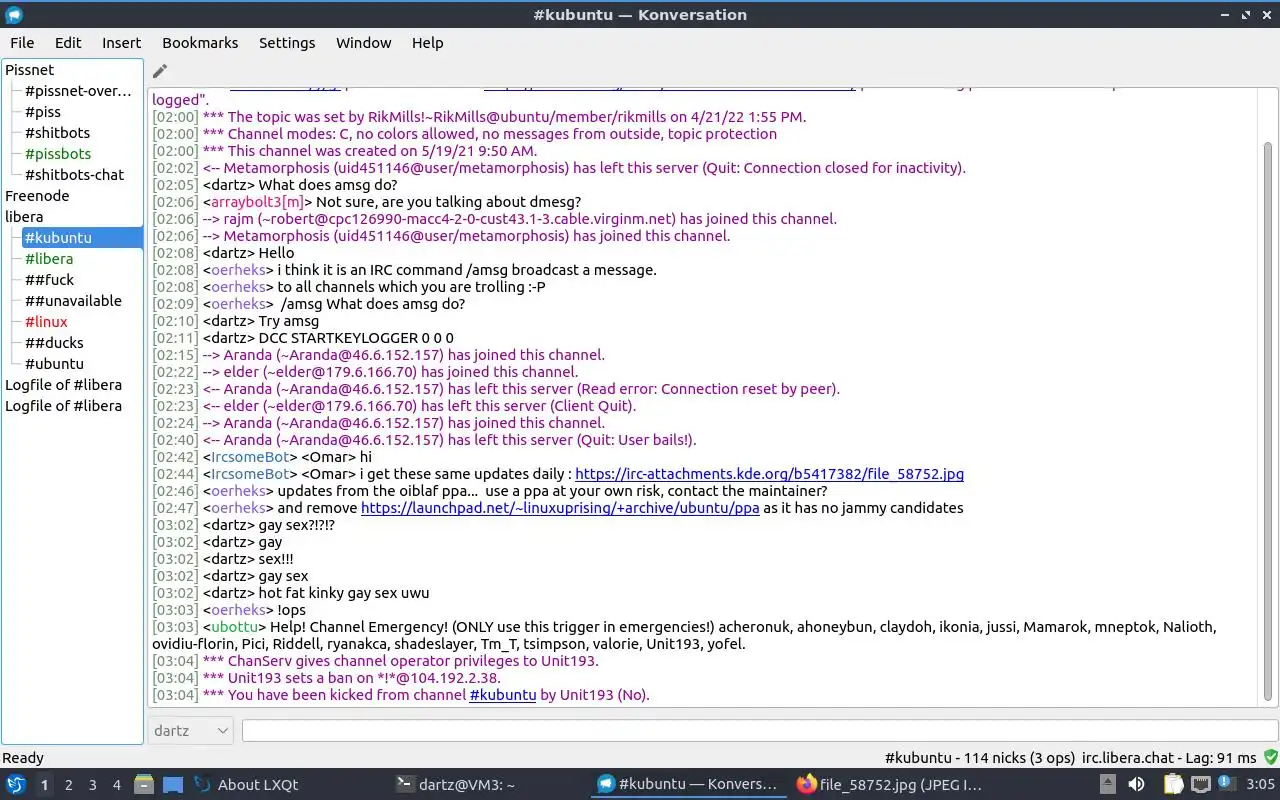
Task: Select the Pissnet server in channel list
Action: click(30, 70)
